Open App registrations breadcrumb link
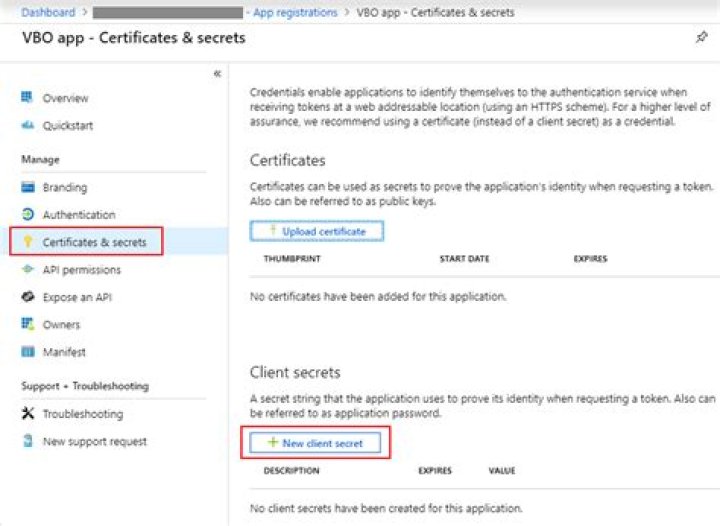 click(294, 13)
